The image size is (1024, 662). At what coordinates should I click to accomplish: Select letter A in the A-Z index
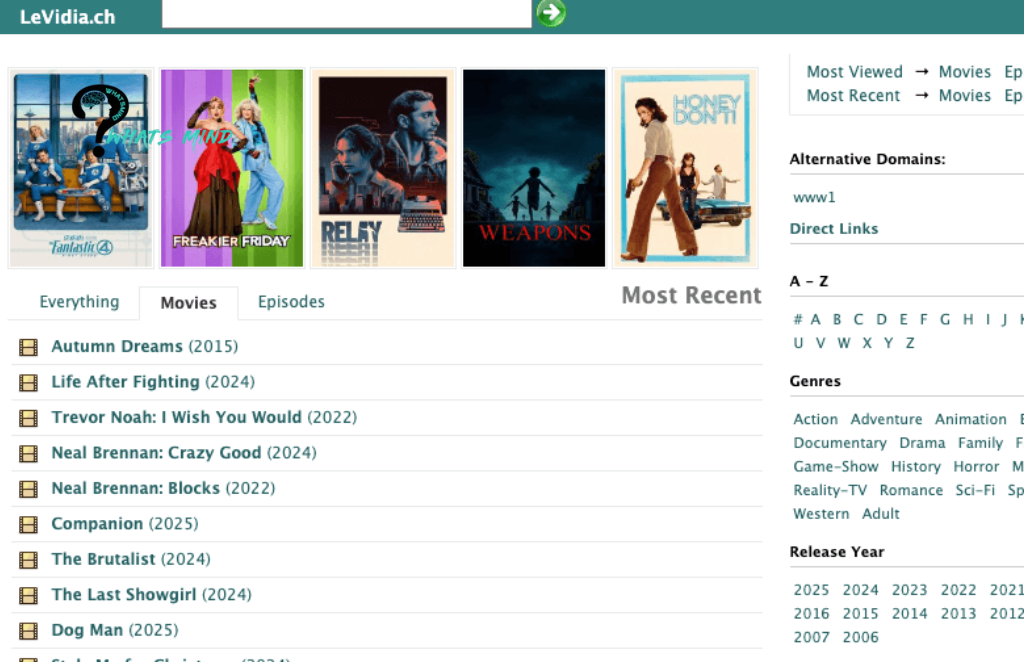(x=815, y=318)
